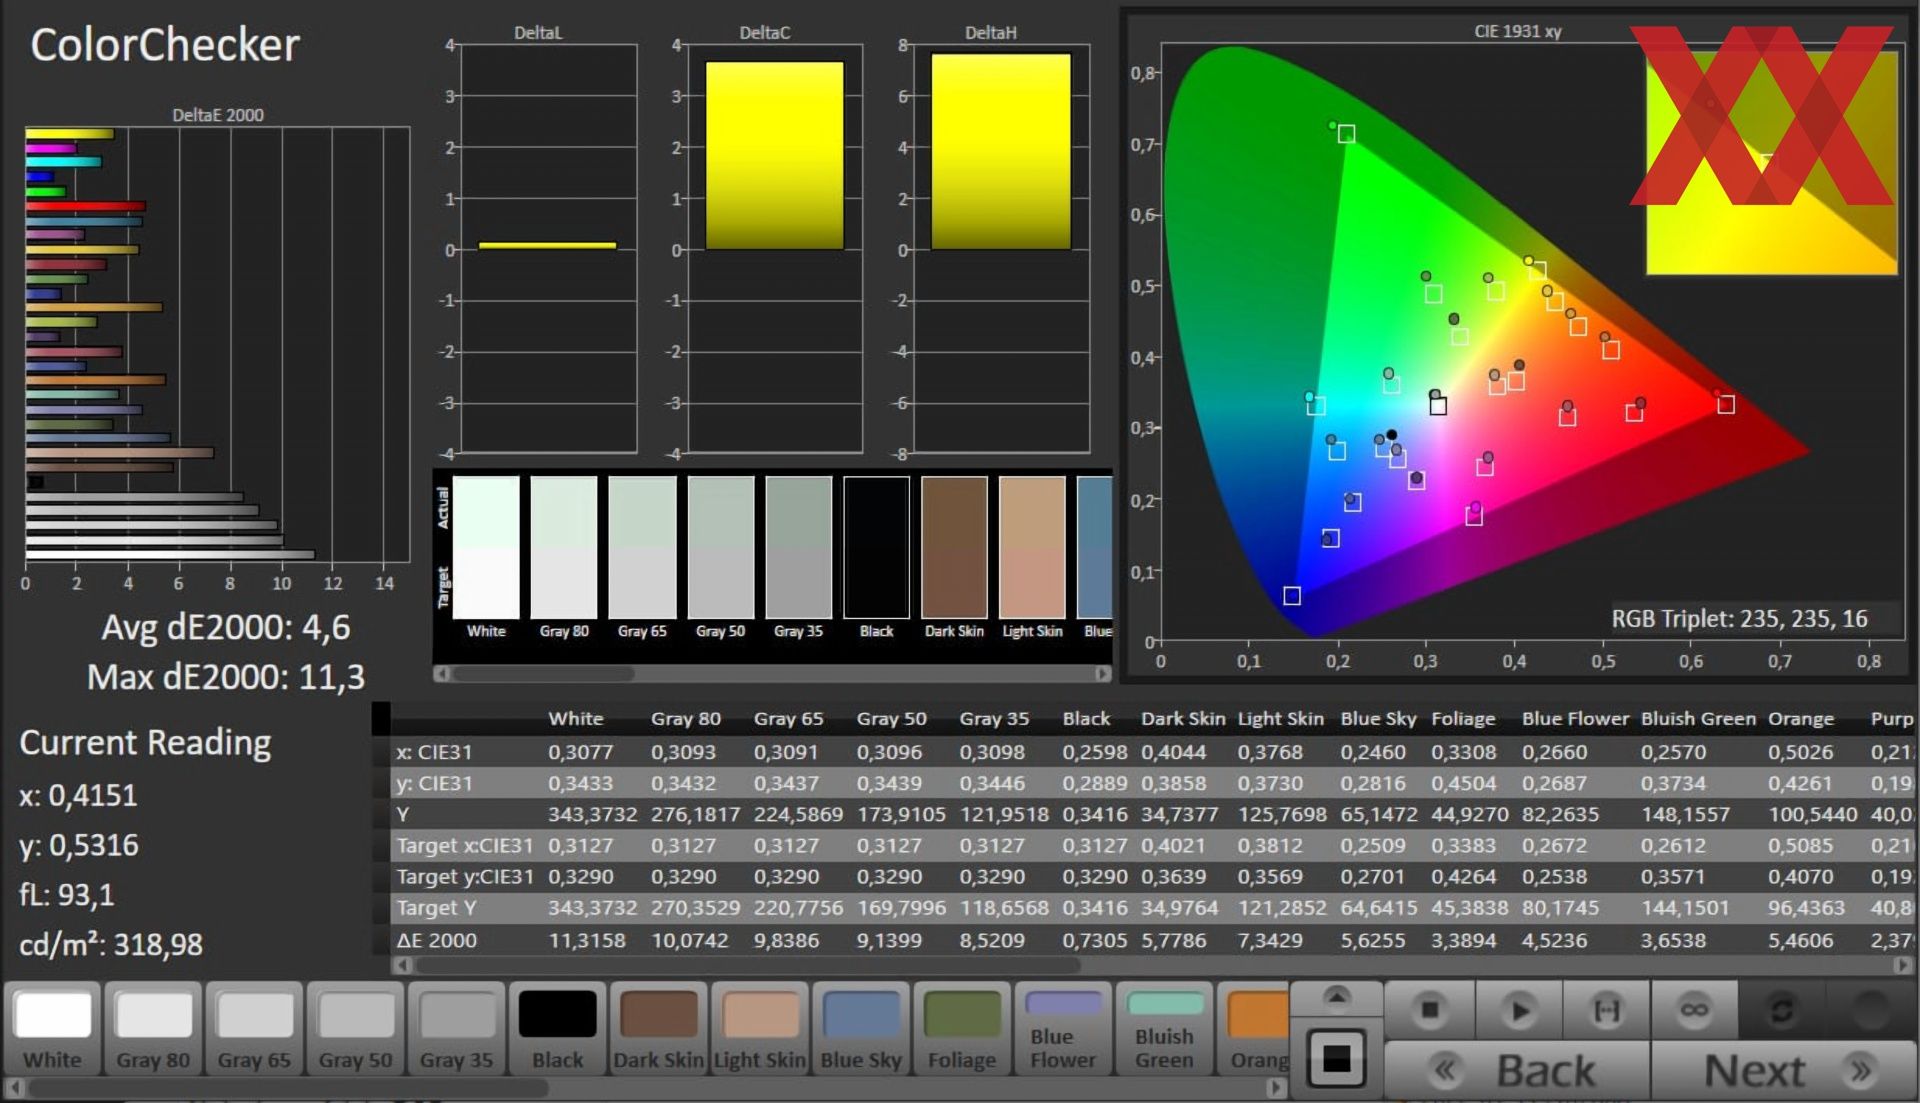The width and height of the screenshot is (1920, 1103).
Task: Click the Bluish Green column header
Action: 1698,718
